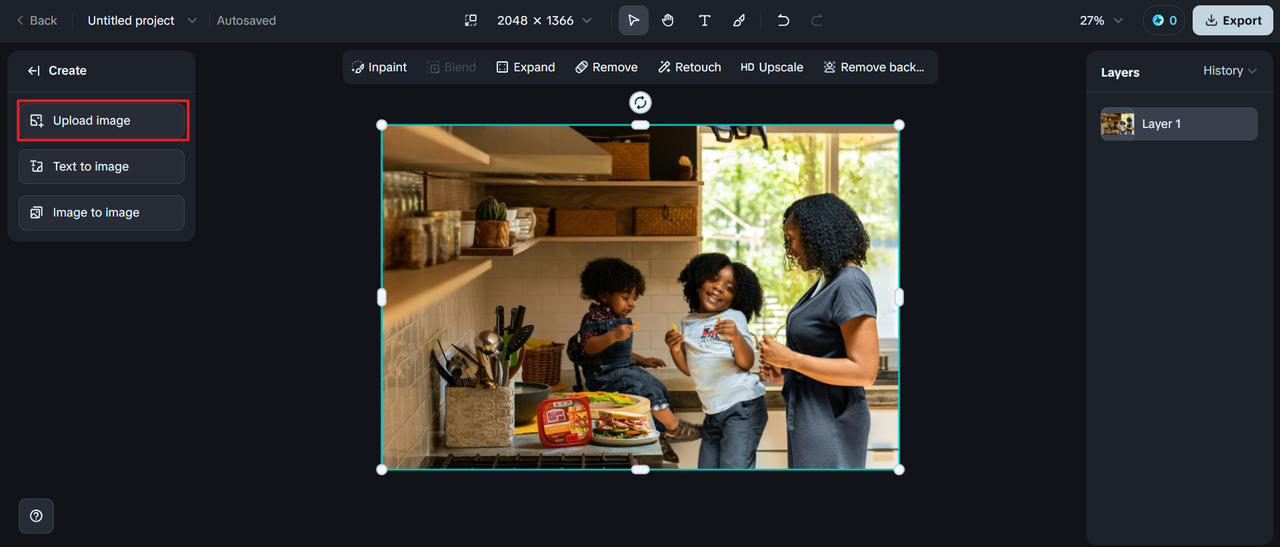Click the rotate handle above the image
The image size is (1280, 547).
click(x=640, y=102)
